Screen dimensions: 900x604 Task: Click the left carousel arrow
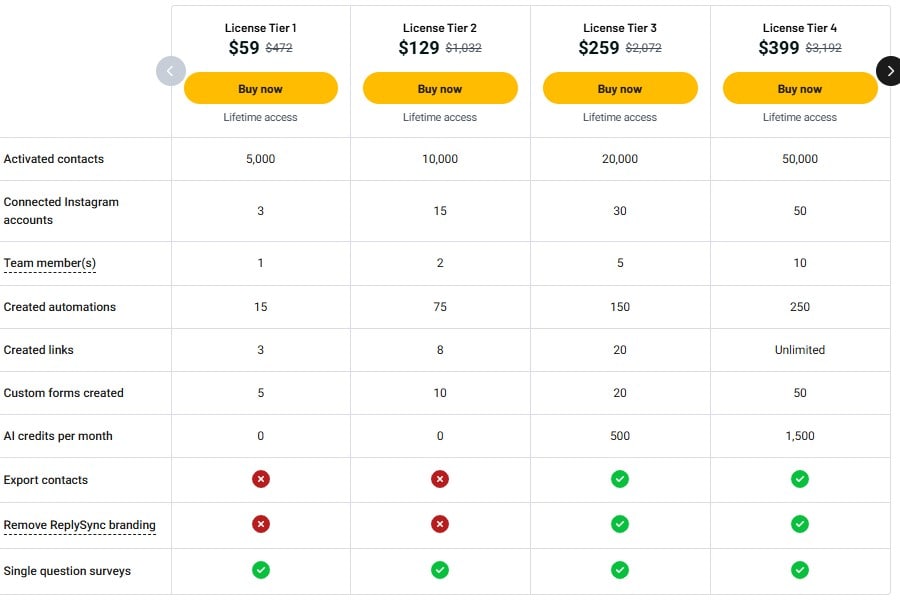pos(171,71)
